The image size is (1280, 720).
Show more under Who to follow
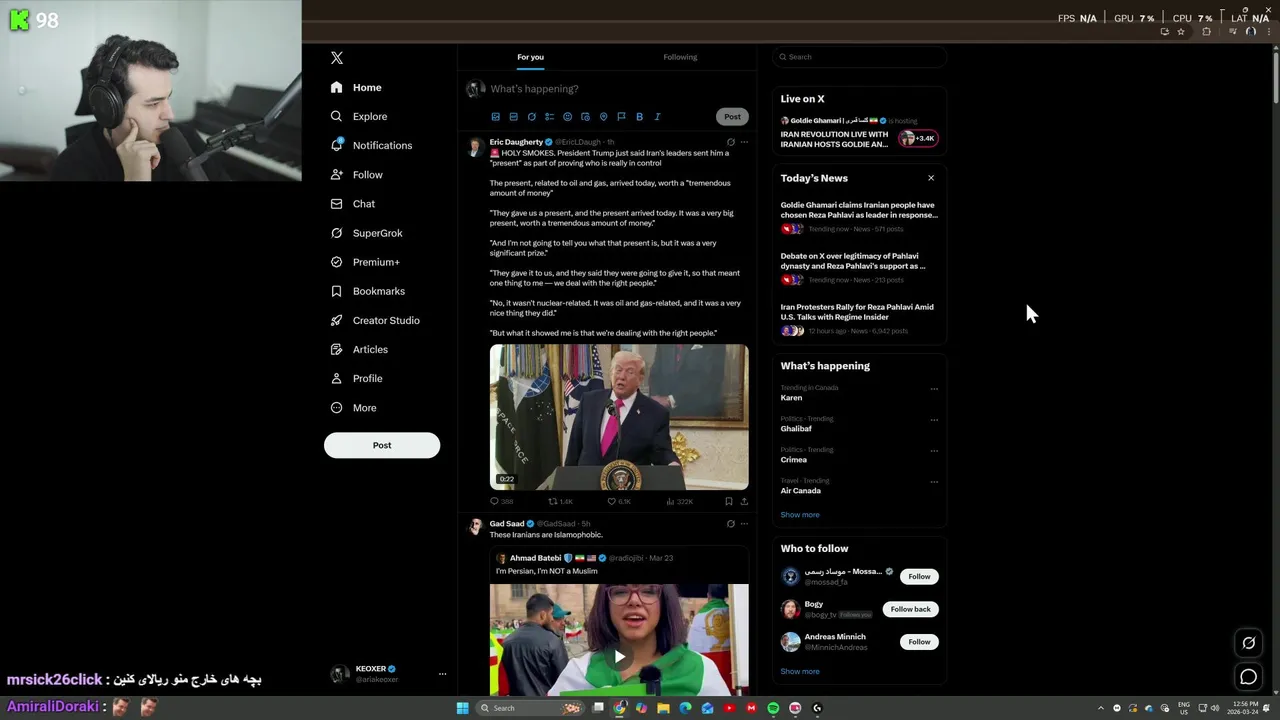click(x=800, y=672)
